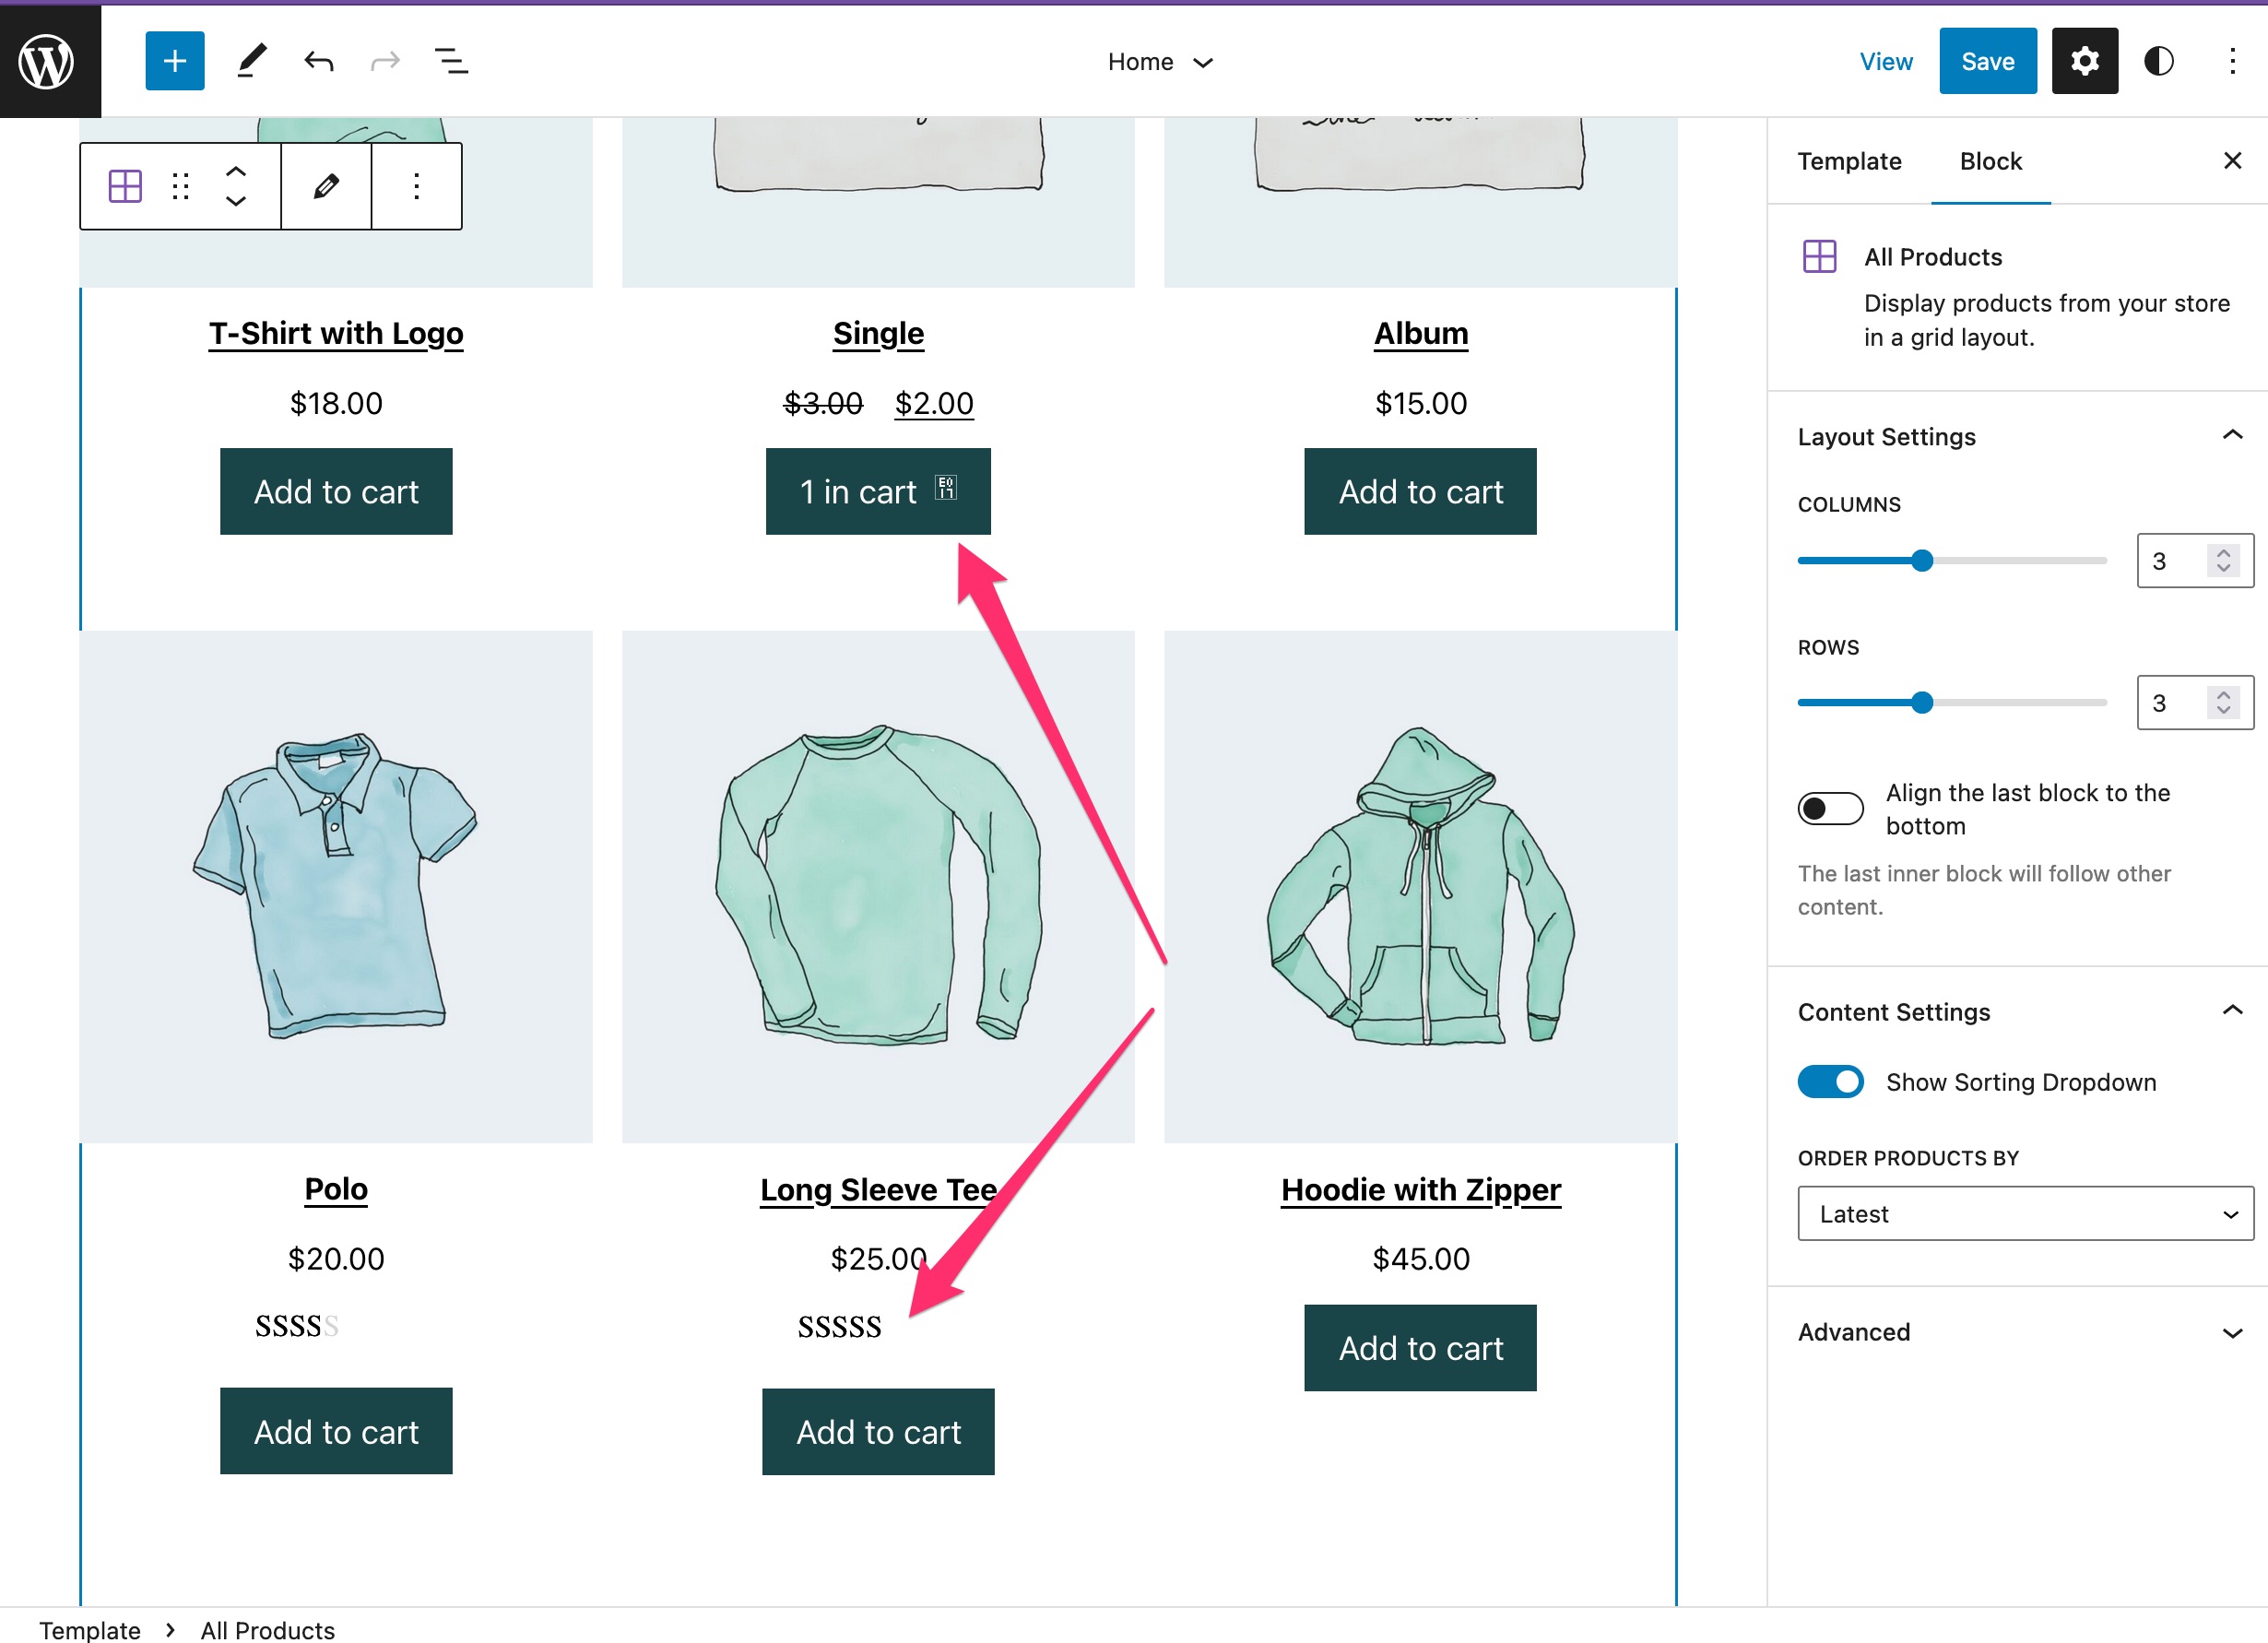The height and width of the screenshot is (1643, 2268).
Task: Open the block inserter
Action: (173, 60)
